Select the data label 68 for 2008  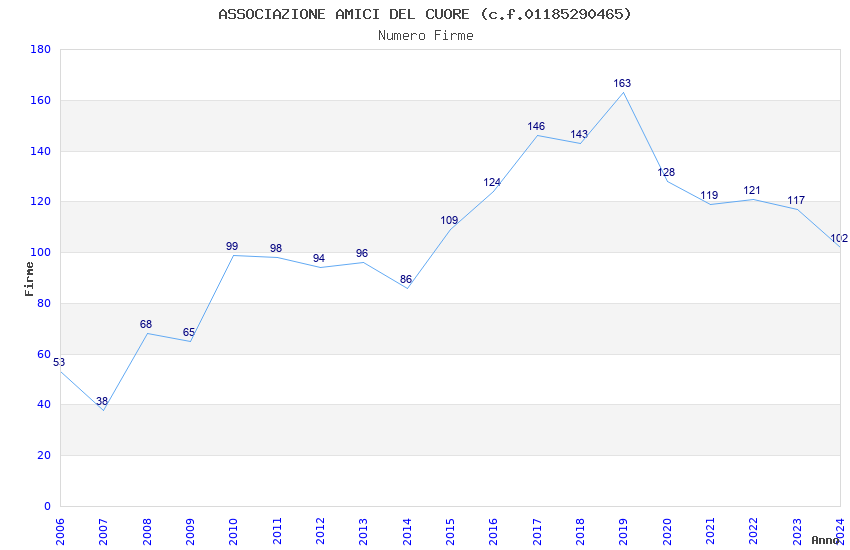coord(146,324)
